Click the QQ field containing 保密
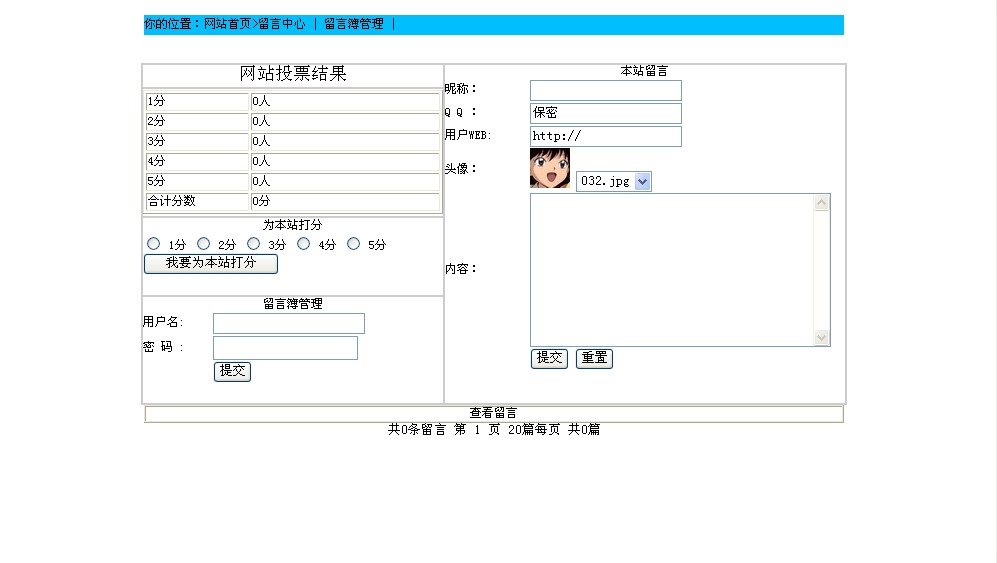This screenshot has width=997, height=563. tap(605, 113)
